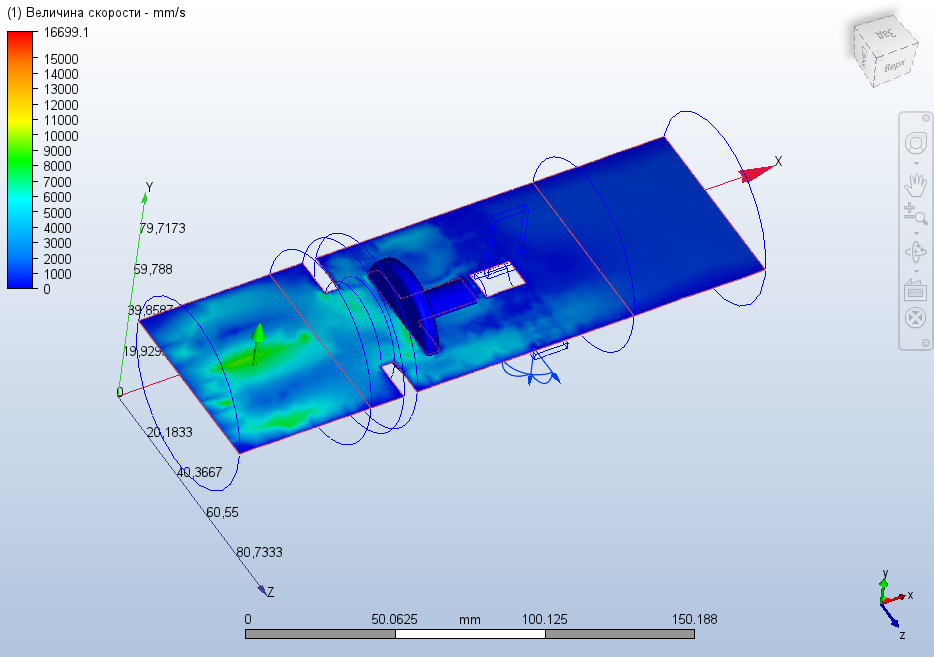
Task: Click the legend value 15000
Action: (x=61, y=59)
